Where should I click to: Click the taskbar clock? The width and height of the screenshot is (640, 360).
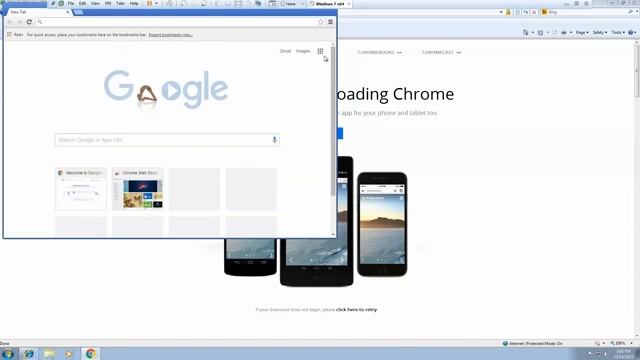coord(623,354)
